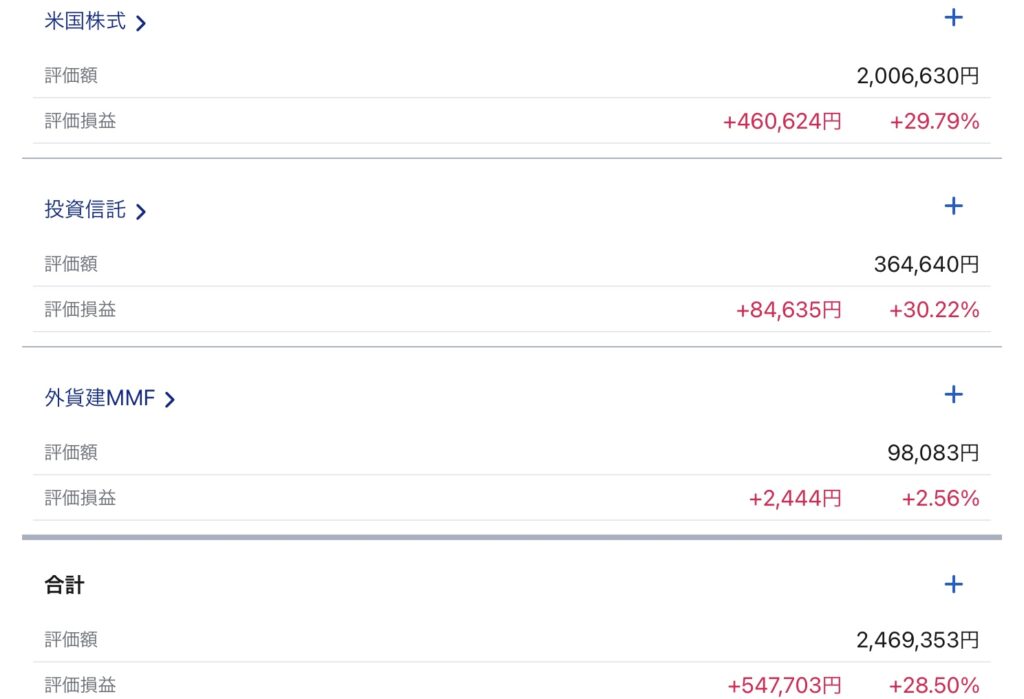
Task: Expand the plus icon for 投資信託
Action: tap(953, 206)
